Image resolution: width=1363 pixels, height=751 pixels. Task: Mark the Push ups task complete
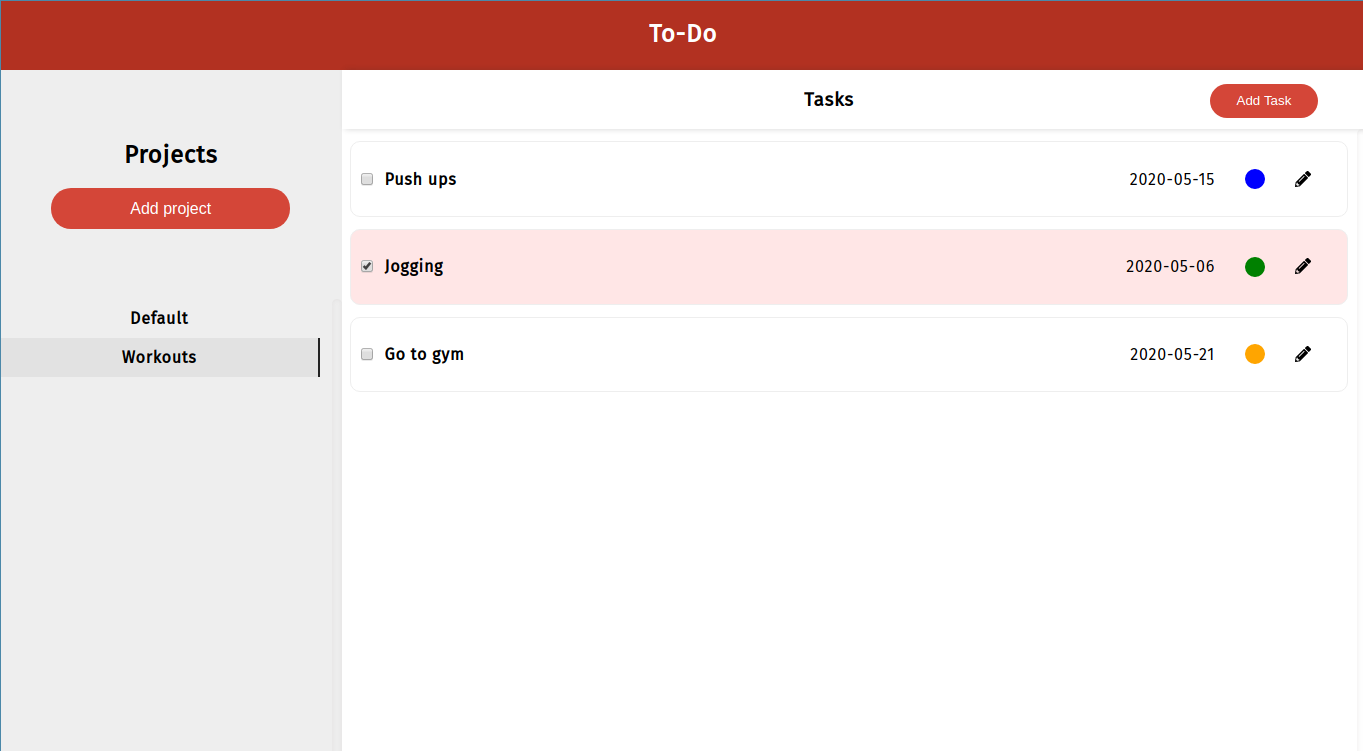point(366,178)
